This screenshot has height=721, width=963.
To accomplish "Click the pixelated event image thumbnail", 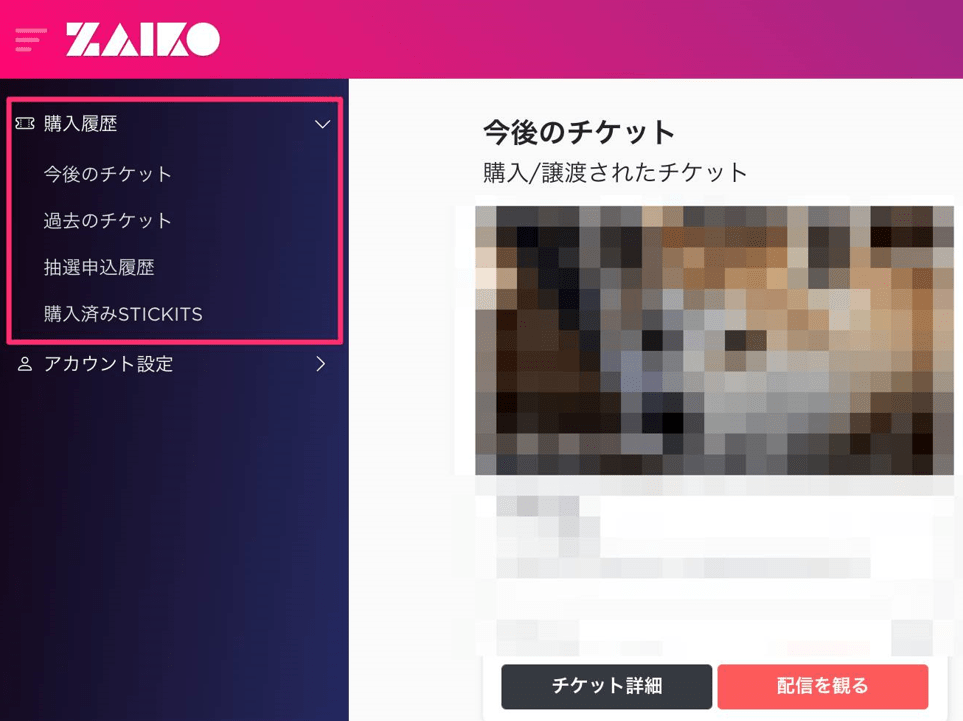I will click(x=714, y=340).
